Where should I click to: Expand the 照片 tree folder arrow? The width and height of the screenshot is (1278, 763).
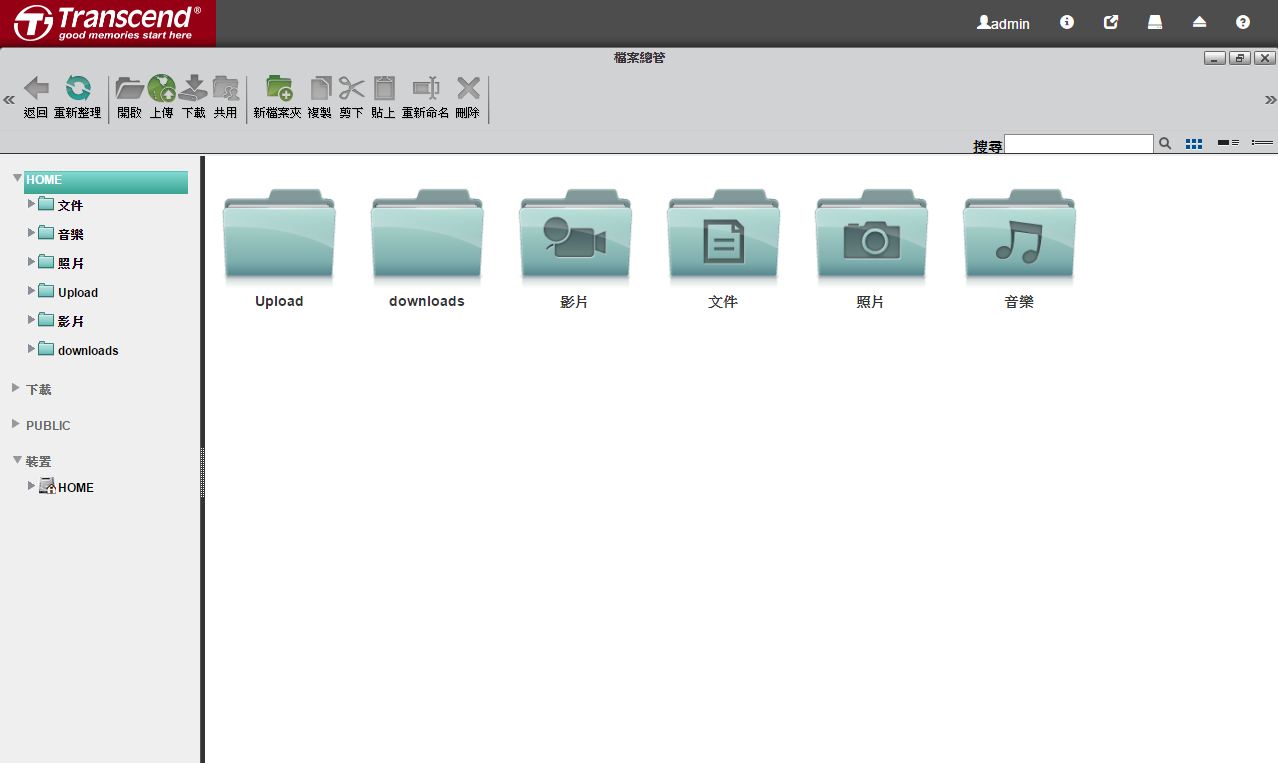click(x=32, y=262)
